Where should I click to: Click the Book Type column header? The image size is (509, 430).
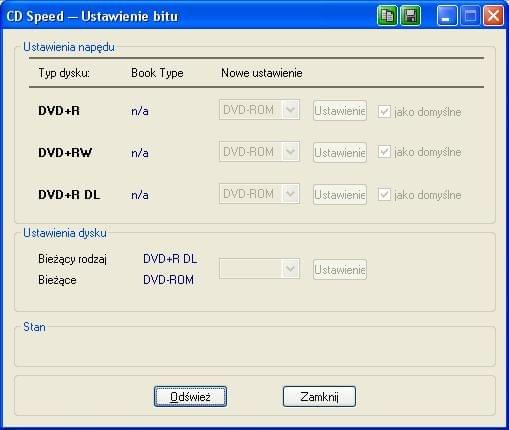(157, 73)
